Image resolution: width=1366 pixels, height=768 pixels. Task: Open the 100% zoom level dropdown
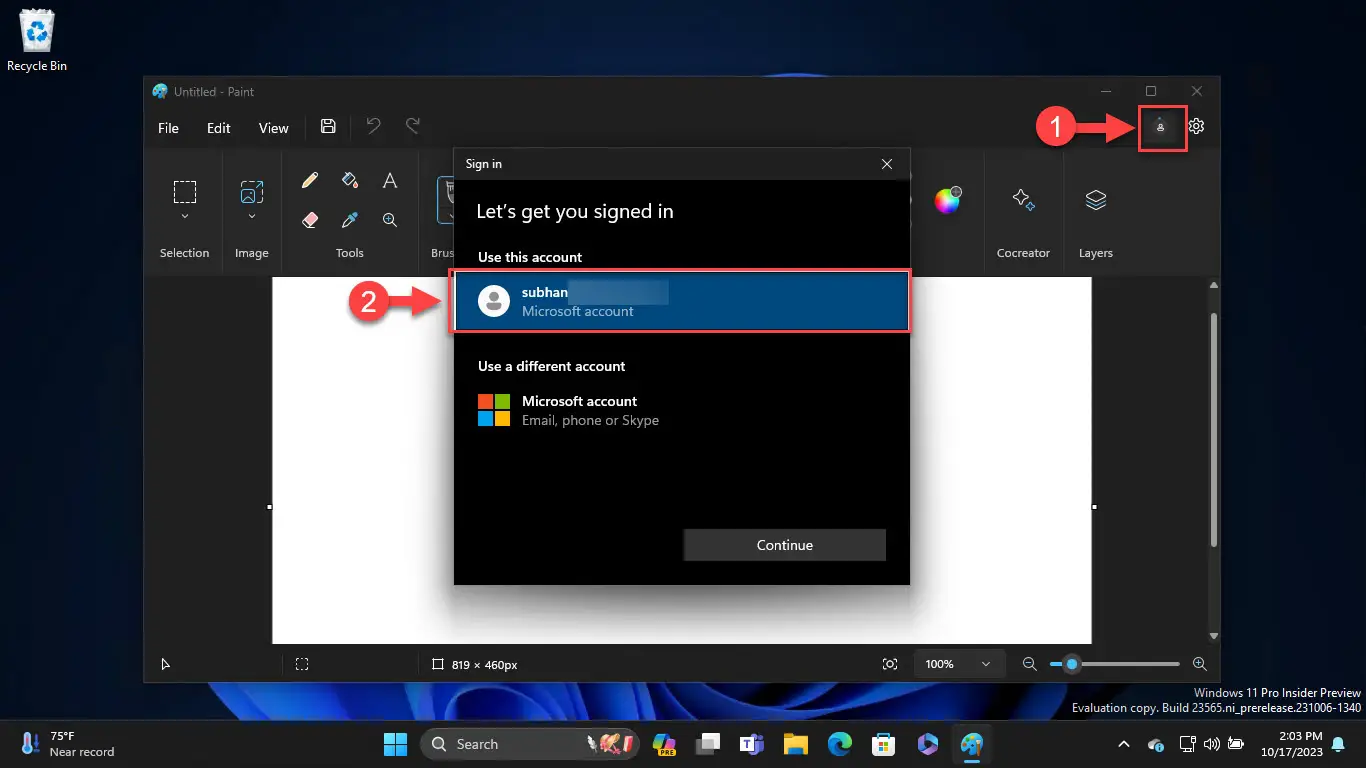click(x=958, y=664)
